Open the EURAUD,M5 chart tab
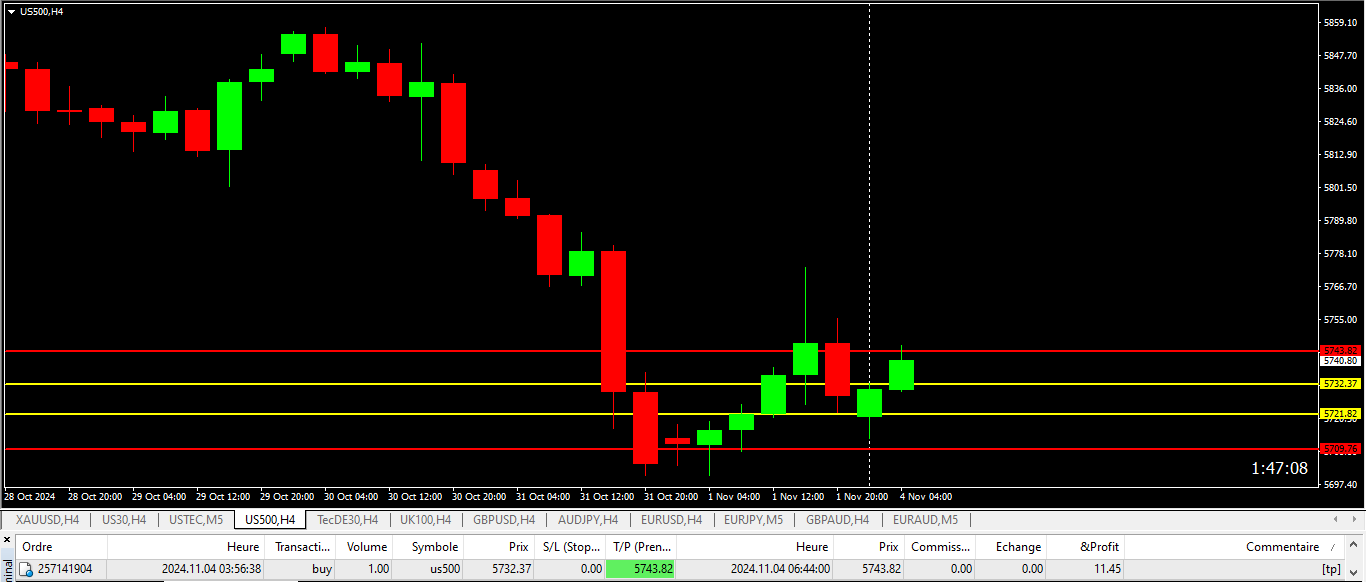1366x582 pixels. 925,520
